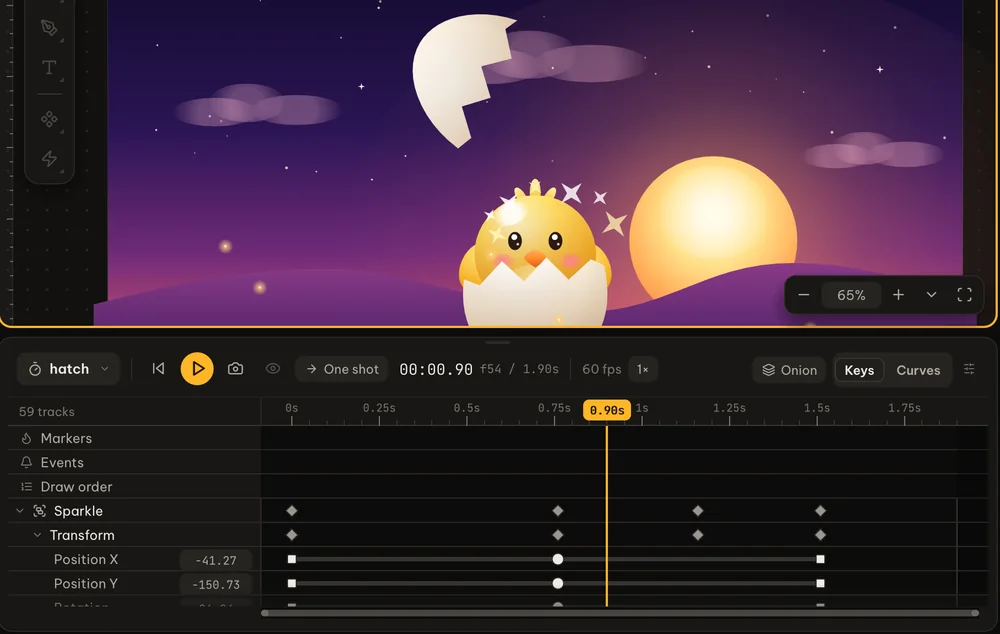Select the Markers track row
The width and height of the screenshot is (1000, 634).
(134, 438)
